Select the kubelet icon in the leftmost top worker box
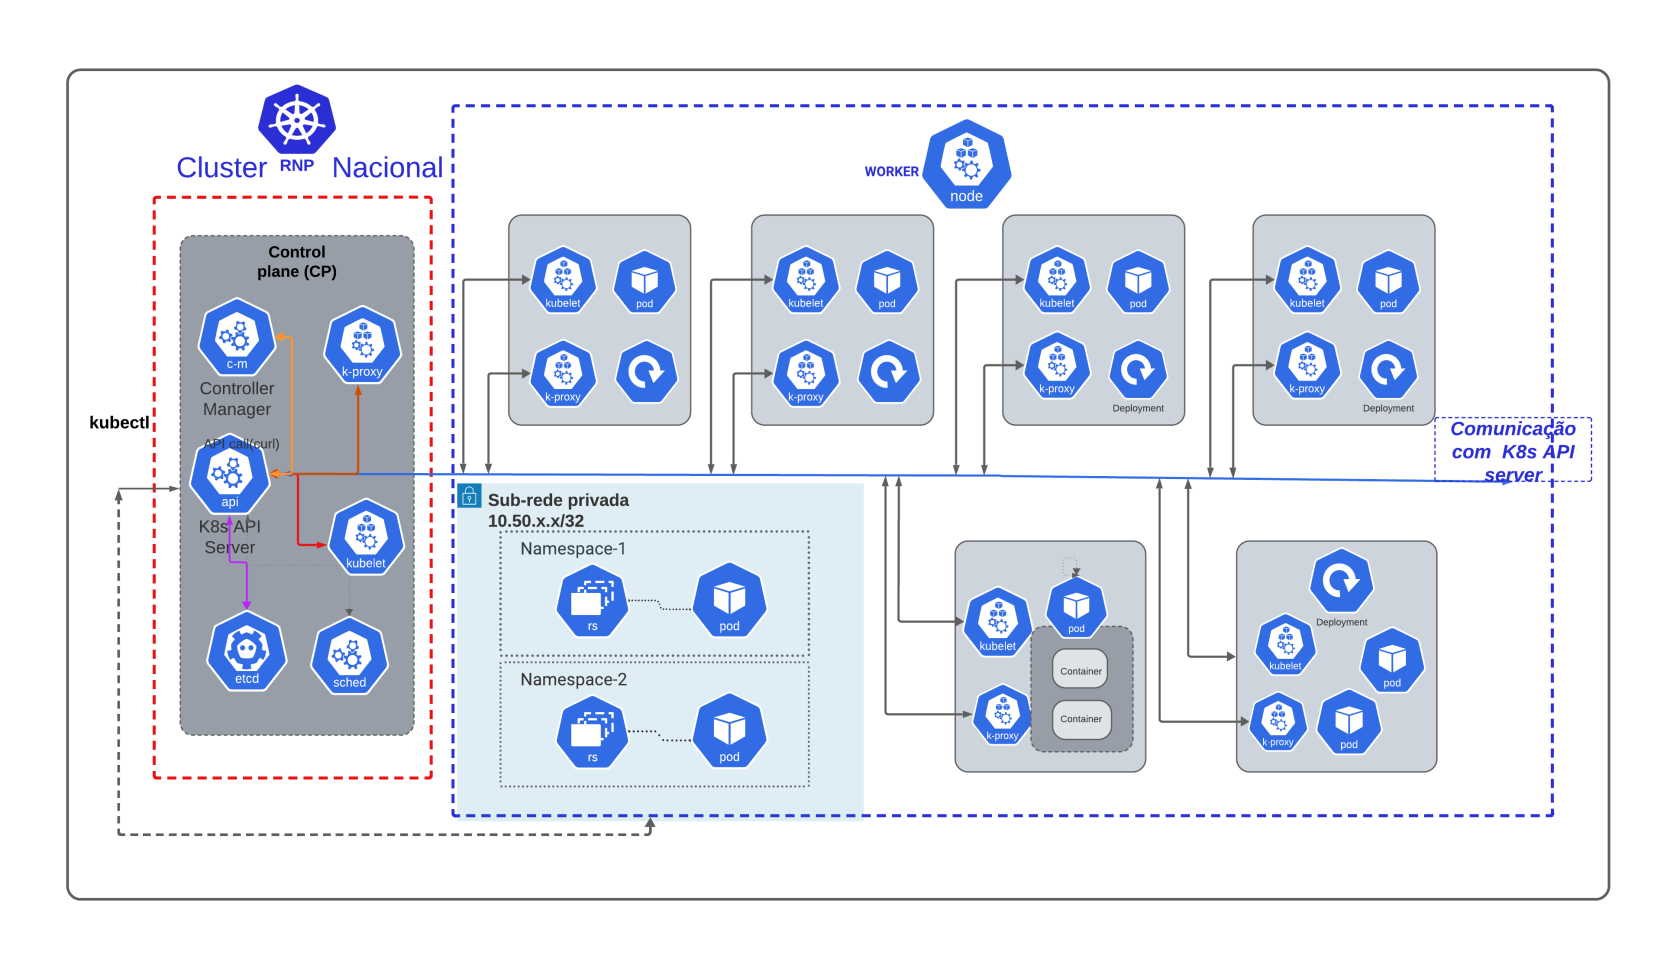 pos(563,279)
